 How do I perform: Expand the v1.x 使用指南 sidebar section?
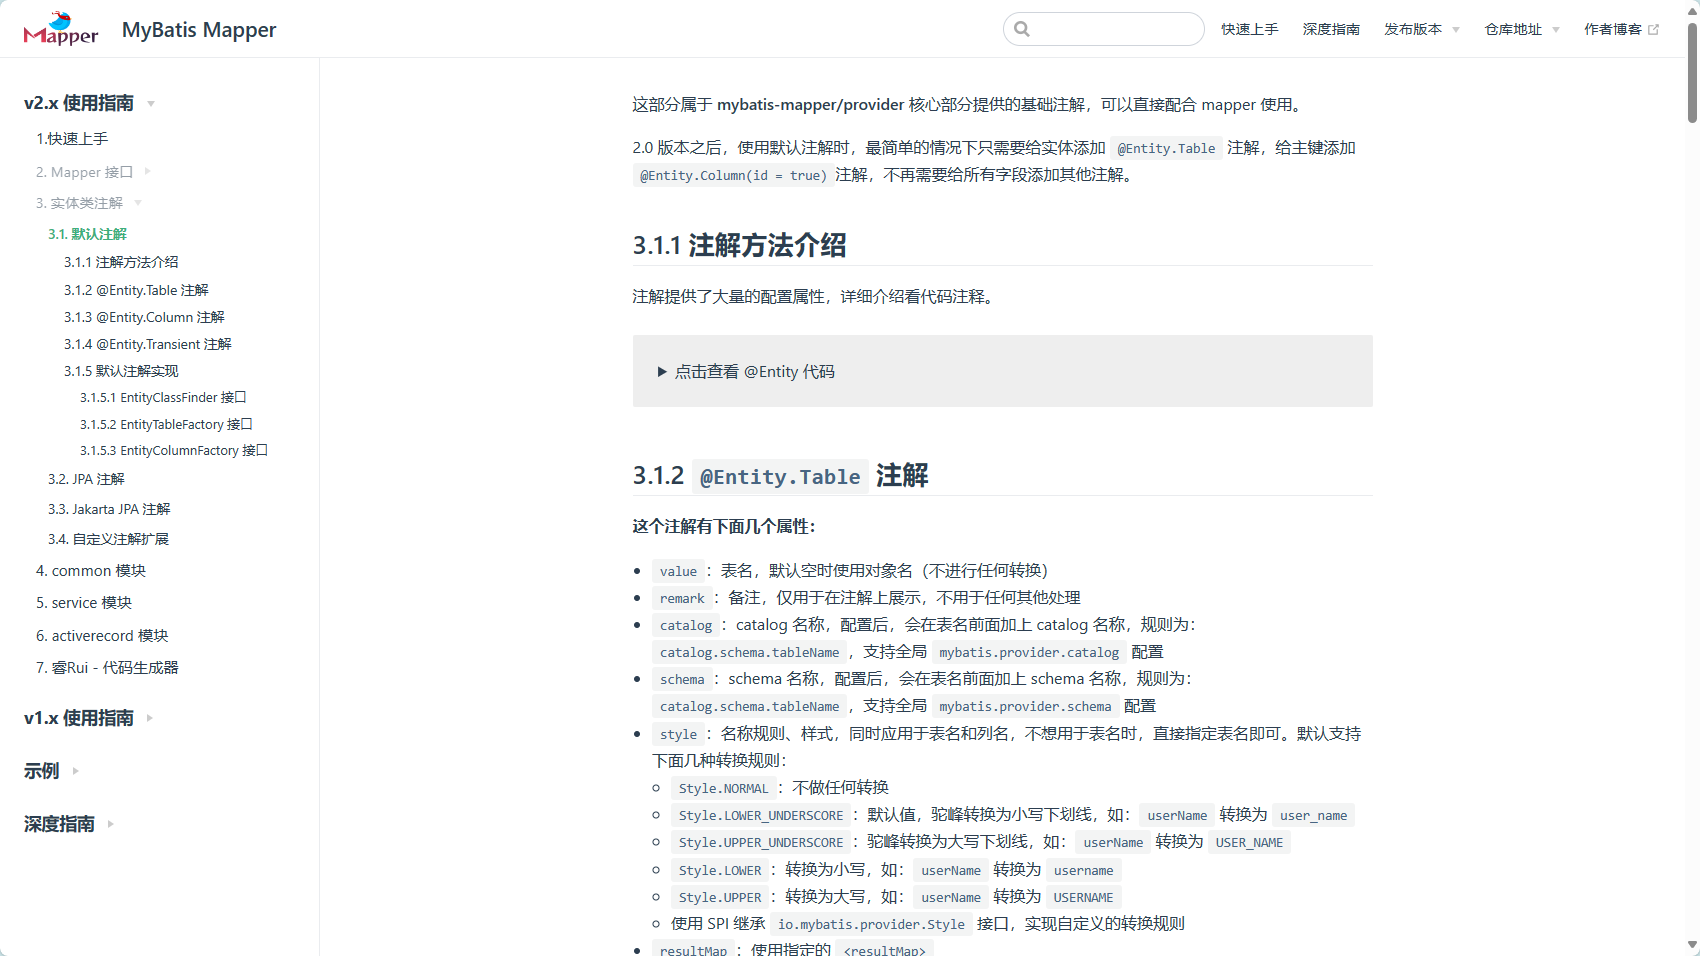(89, 718)
